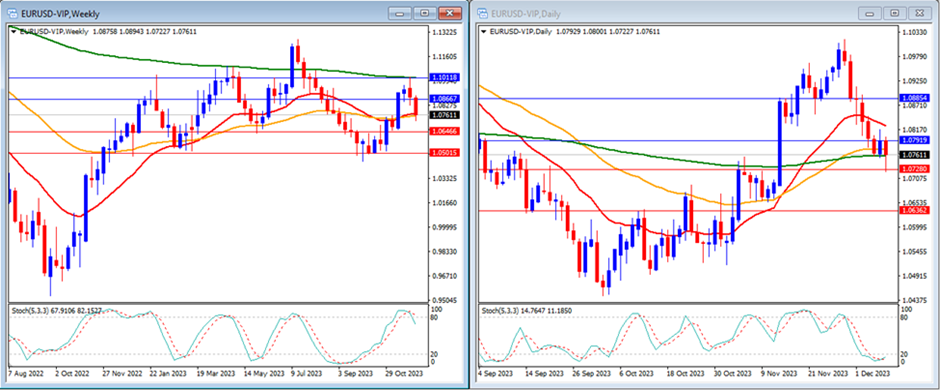Viewport: 940px width, 390px height.
Task: Click the 3 Sep 2023 date on the time axis
Action: click(x=356, y=373)
